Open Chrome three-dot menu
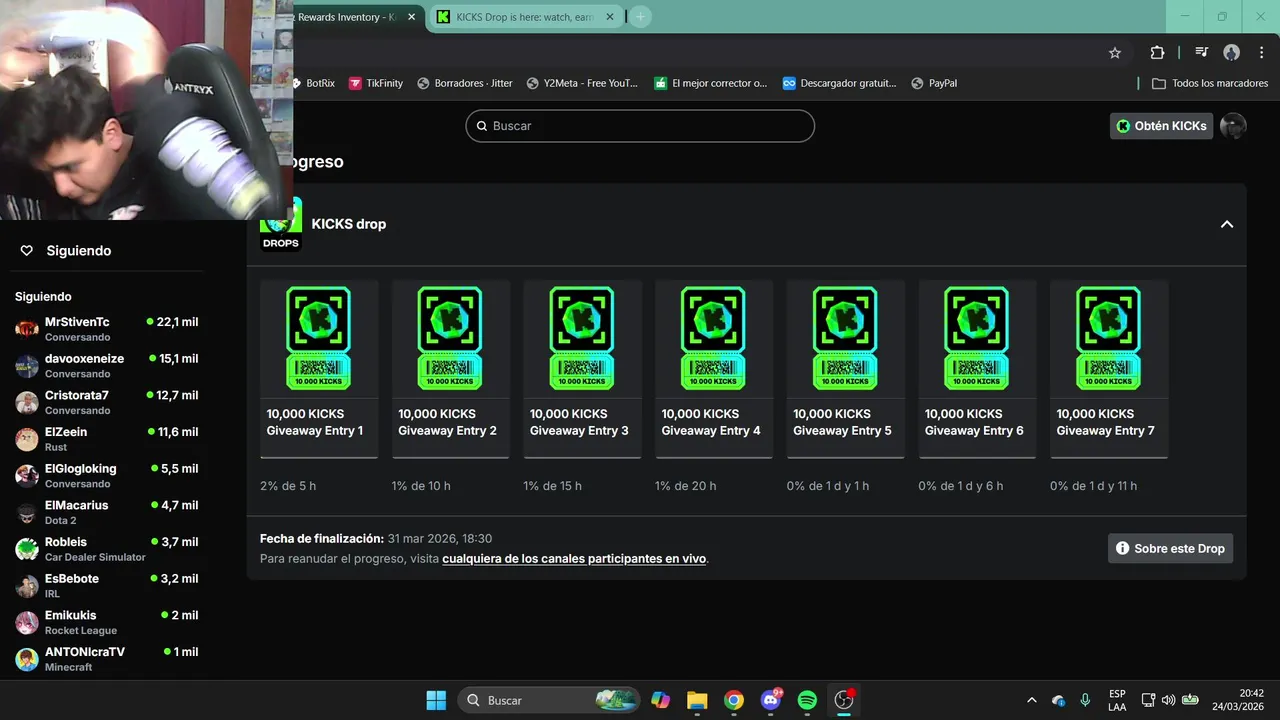The height and width of the screenshot is (720, 1280). 1262,53
